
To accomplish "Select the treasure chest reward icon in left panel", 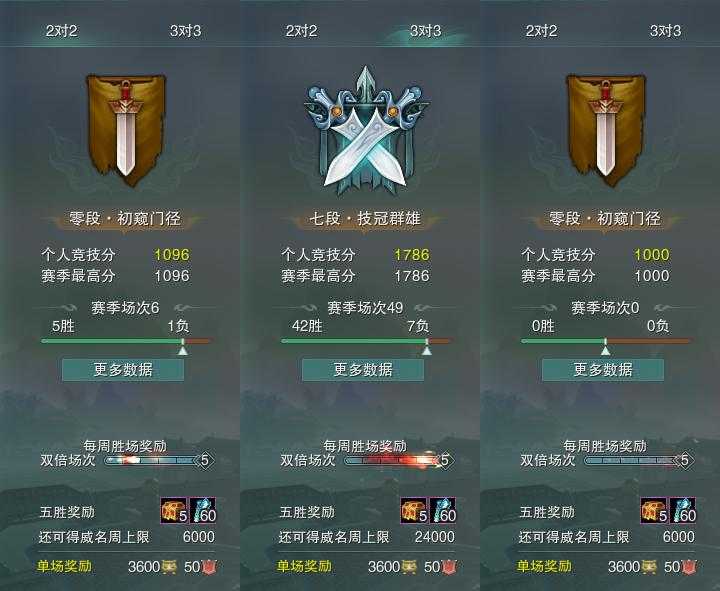I will pos(174,510).
